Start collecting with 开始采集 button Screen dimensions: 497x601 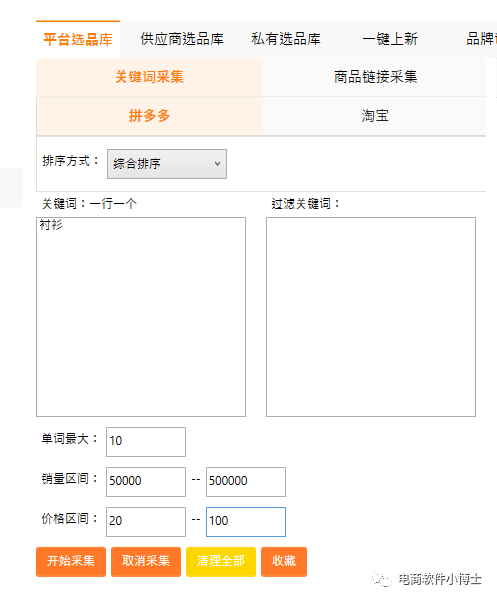point(71,562)
